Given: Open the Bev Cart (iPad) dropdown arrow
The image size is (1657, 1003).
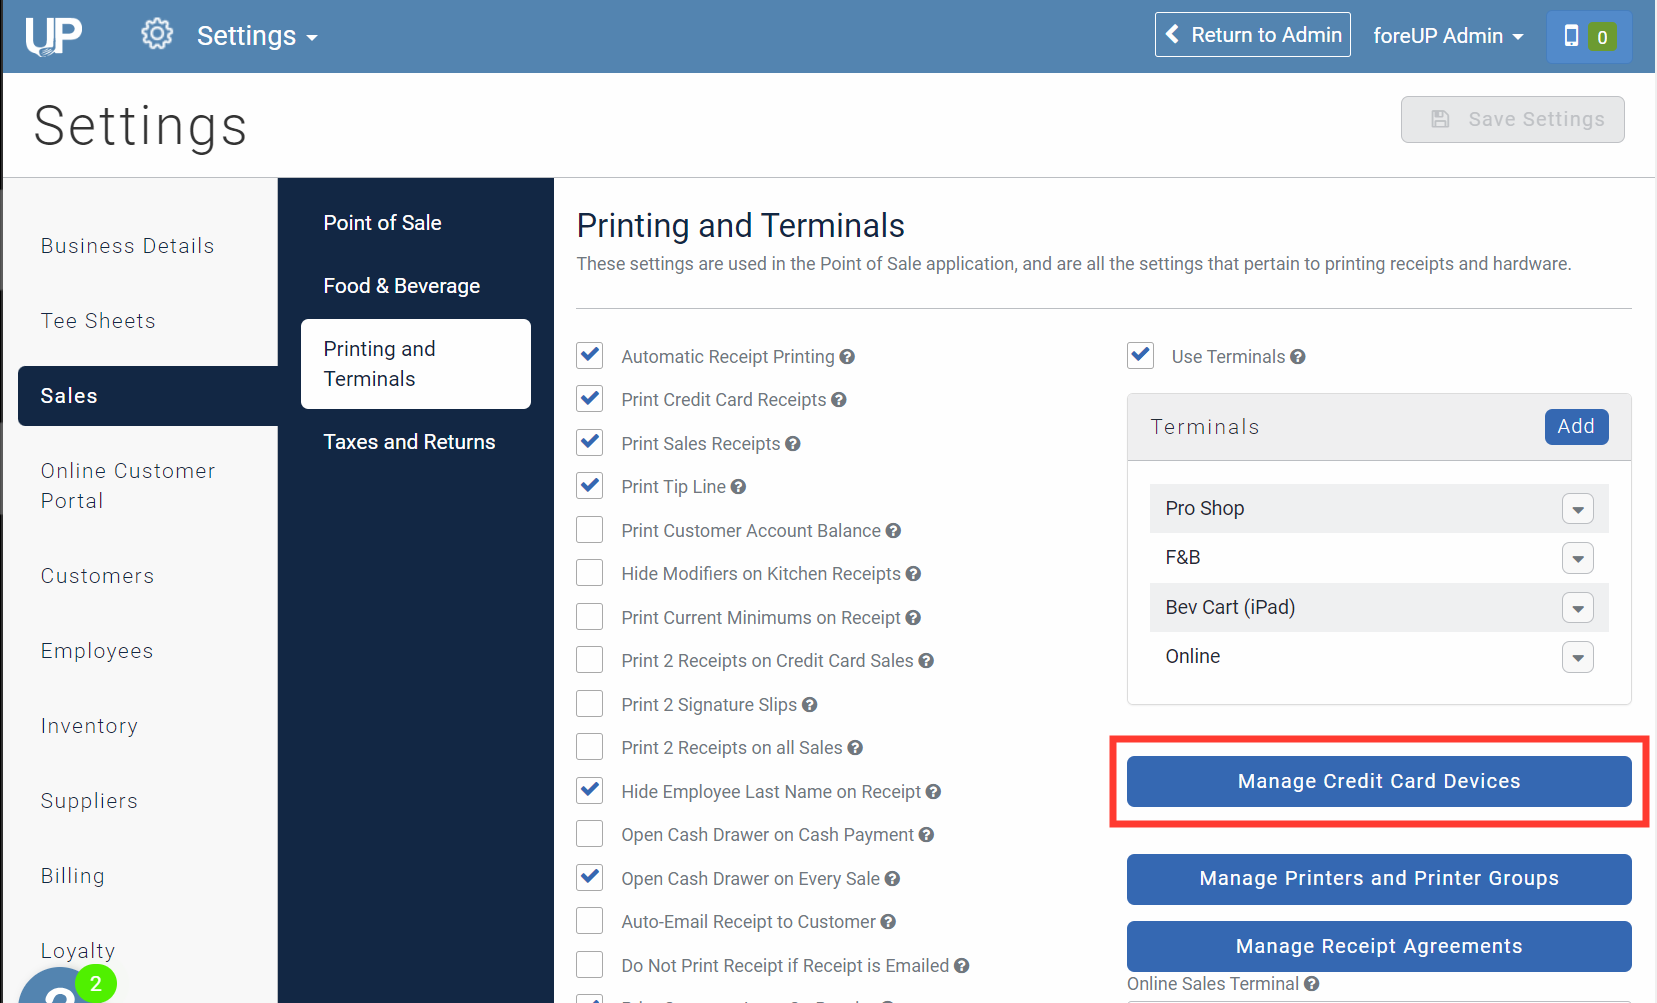Looking at the screenshot, I should tap(1577, 607).
